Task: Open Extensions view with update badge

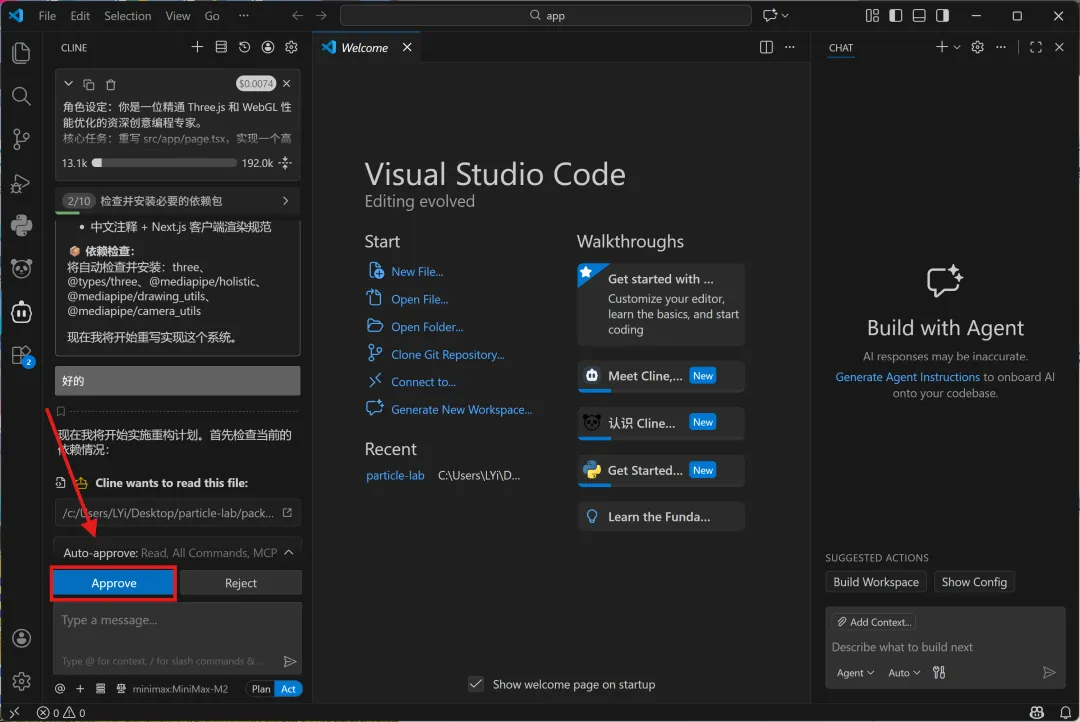Action: tap(21, 355)
